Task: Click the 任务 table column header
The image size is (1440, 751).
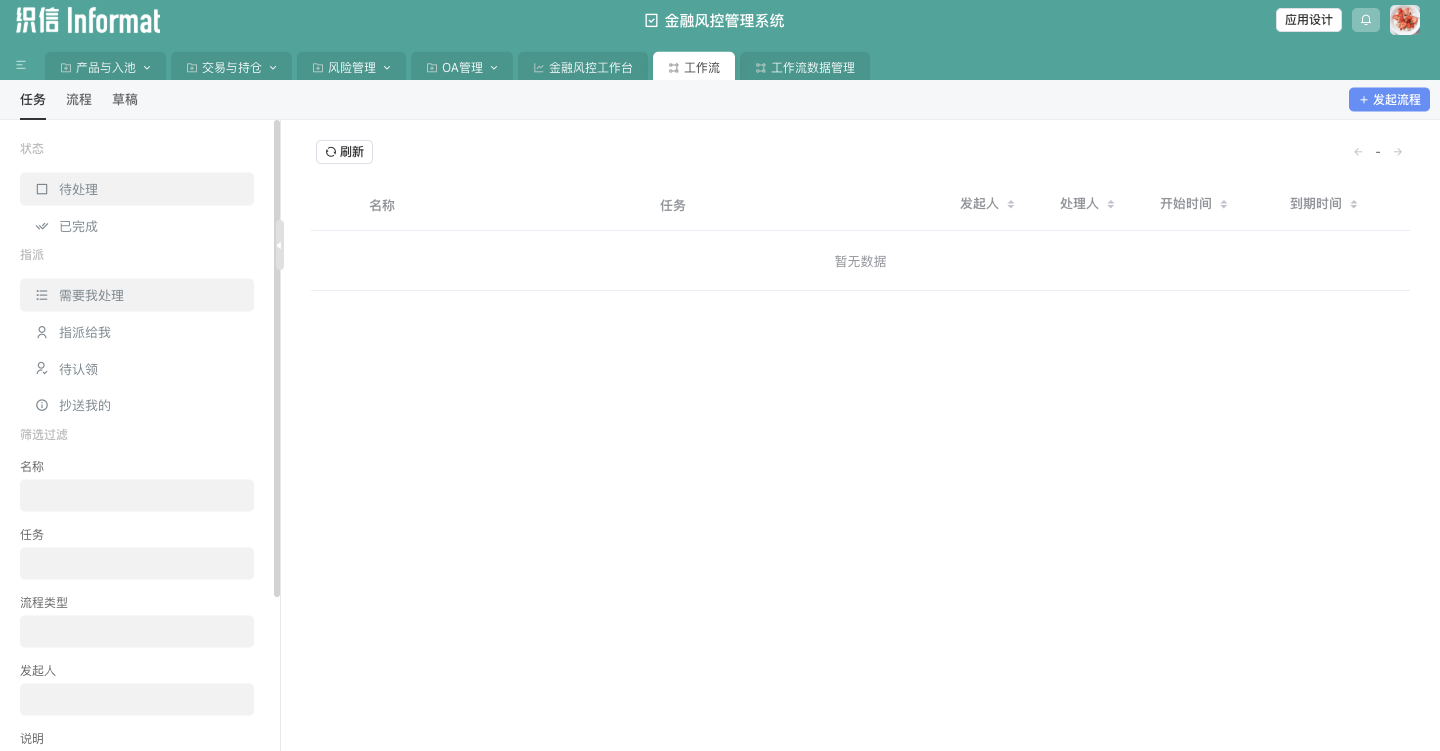Action: coord(673,205)
